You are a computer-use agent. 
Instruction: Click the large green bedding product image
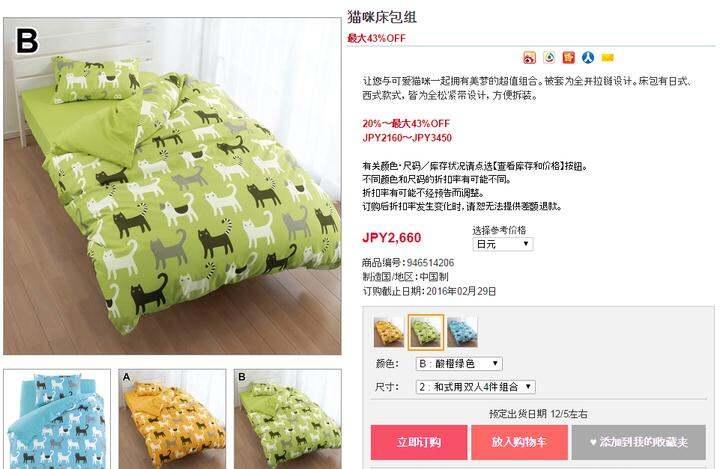[x=172, y=186]
